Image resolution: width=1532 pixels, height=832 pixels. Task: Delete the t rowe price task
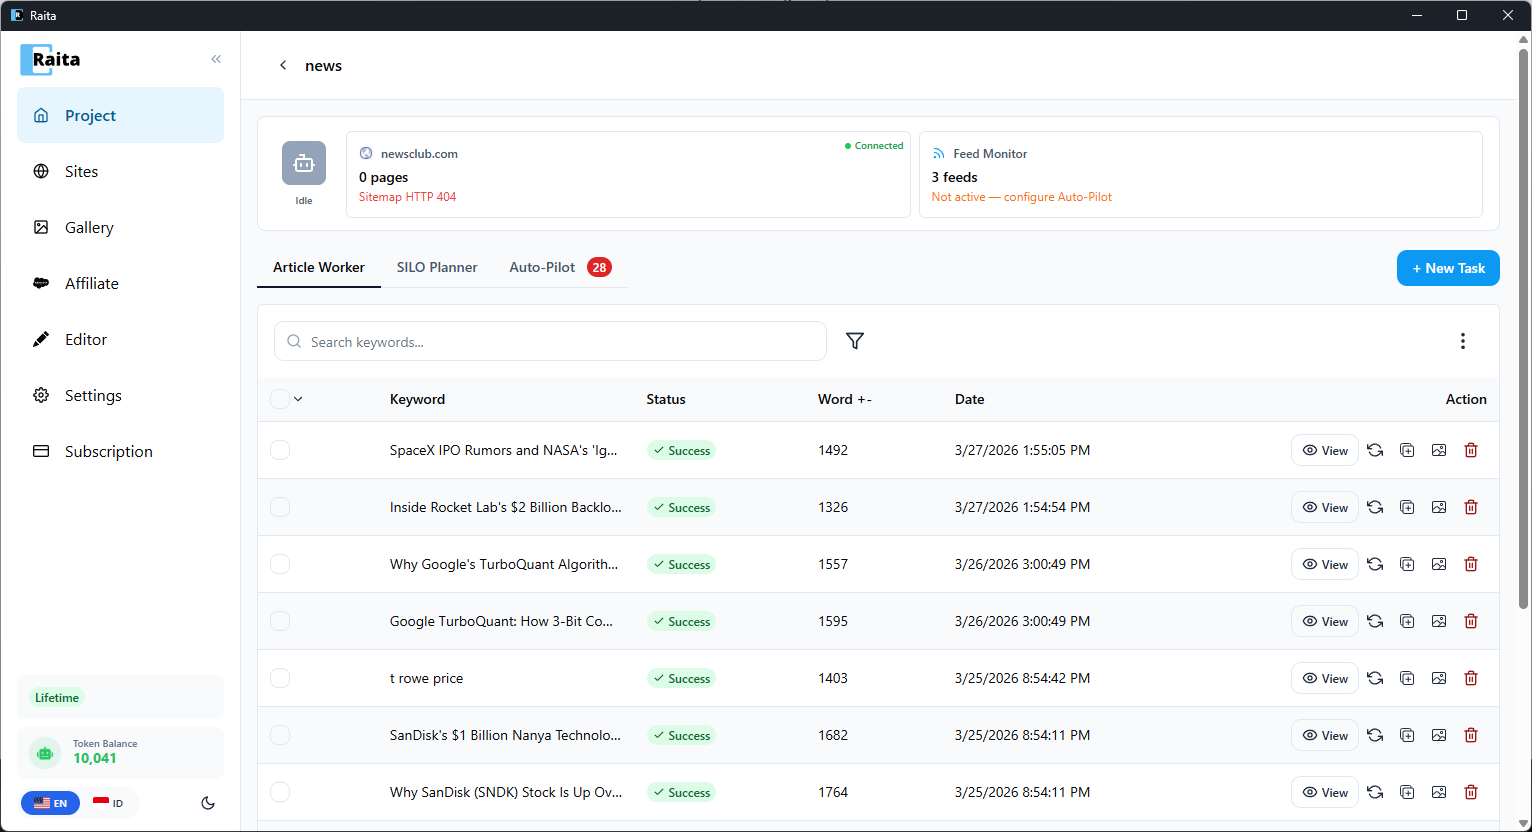pos(1471,678)
